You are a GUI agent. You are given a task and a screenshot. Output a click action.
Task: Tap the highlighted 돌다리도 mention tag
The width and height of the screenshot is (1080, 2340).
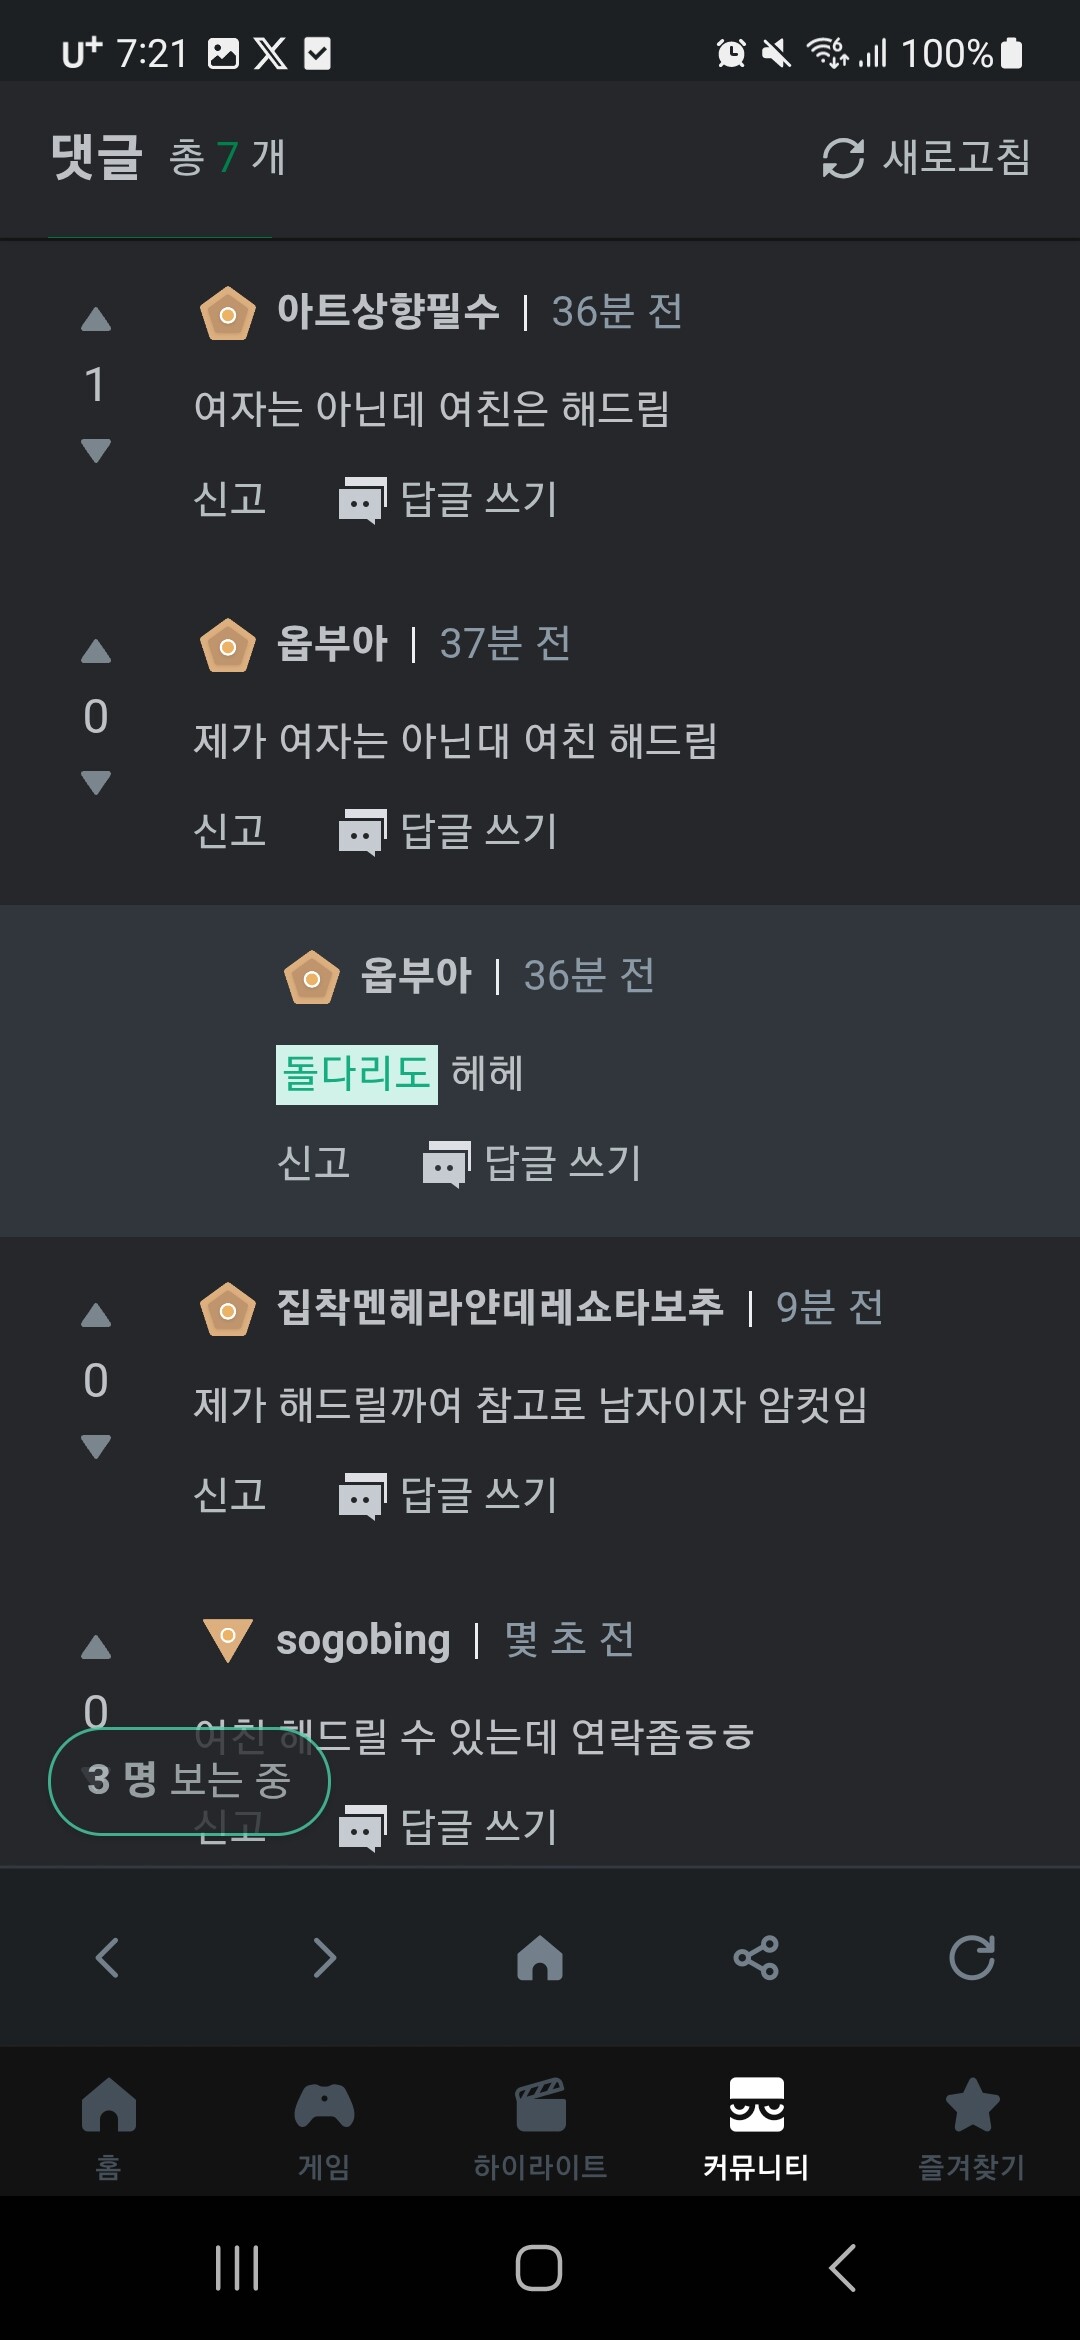[356, 1074]
